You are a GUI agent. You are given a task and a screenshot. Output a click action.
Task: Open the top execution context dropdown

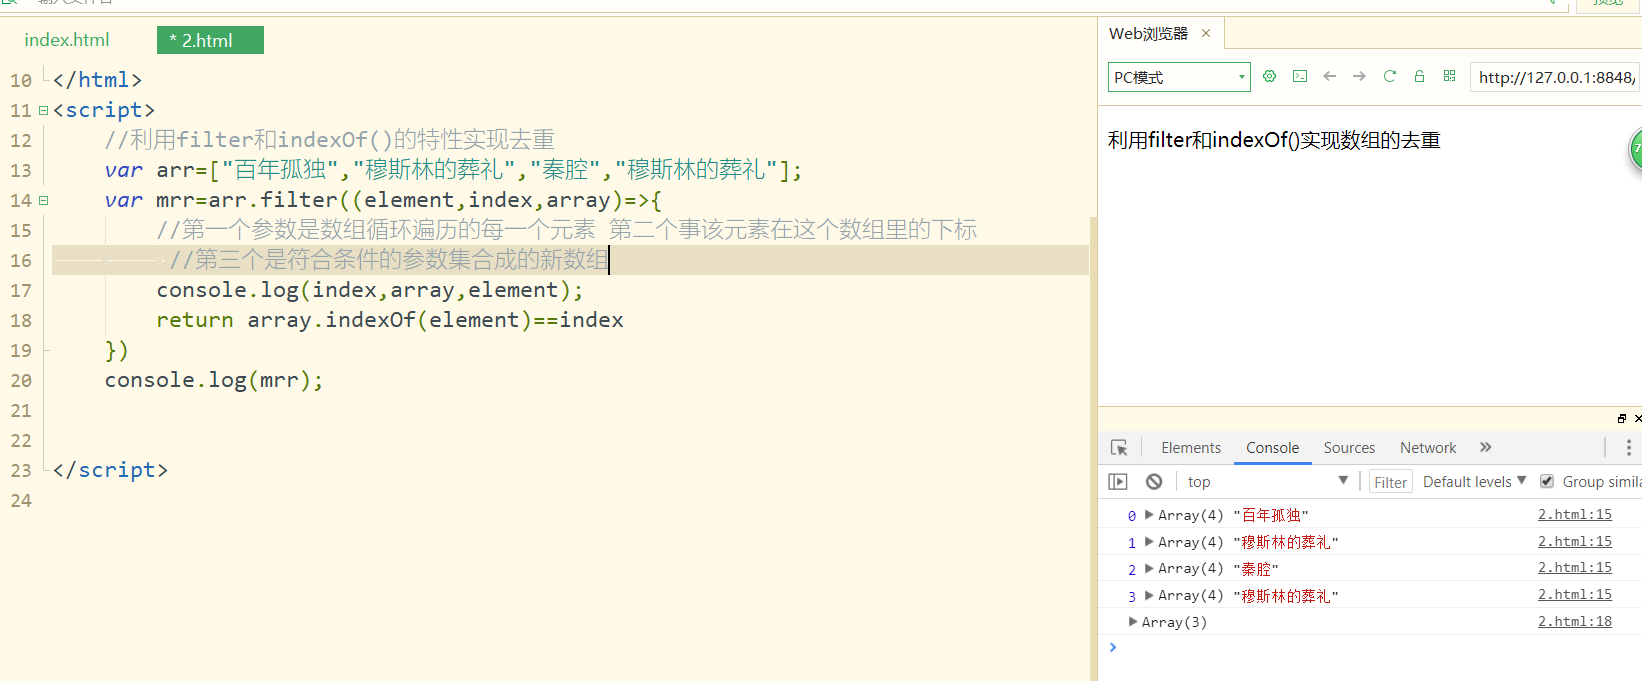click(1267, 482)
